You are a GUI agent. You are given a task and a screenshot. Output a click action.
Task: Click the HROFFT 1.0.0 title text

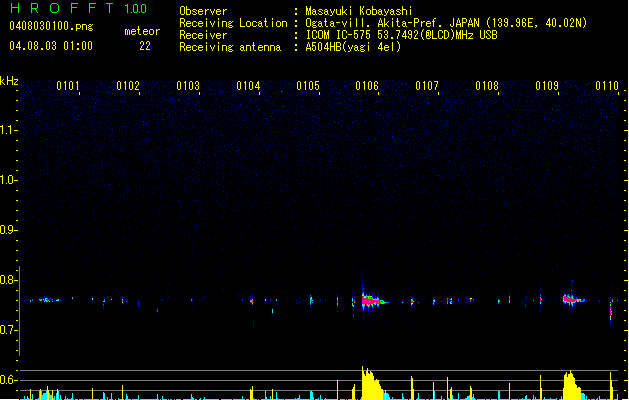click(x=79, y=8)
